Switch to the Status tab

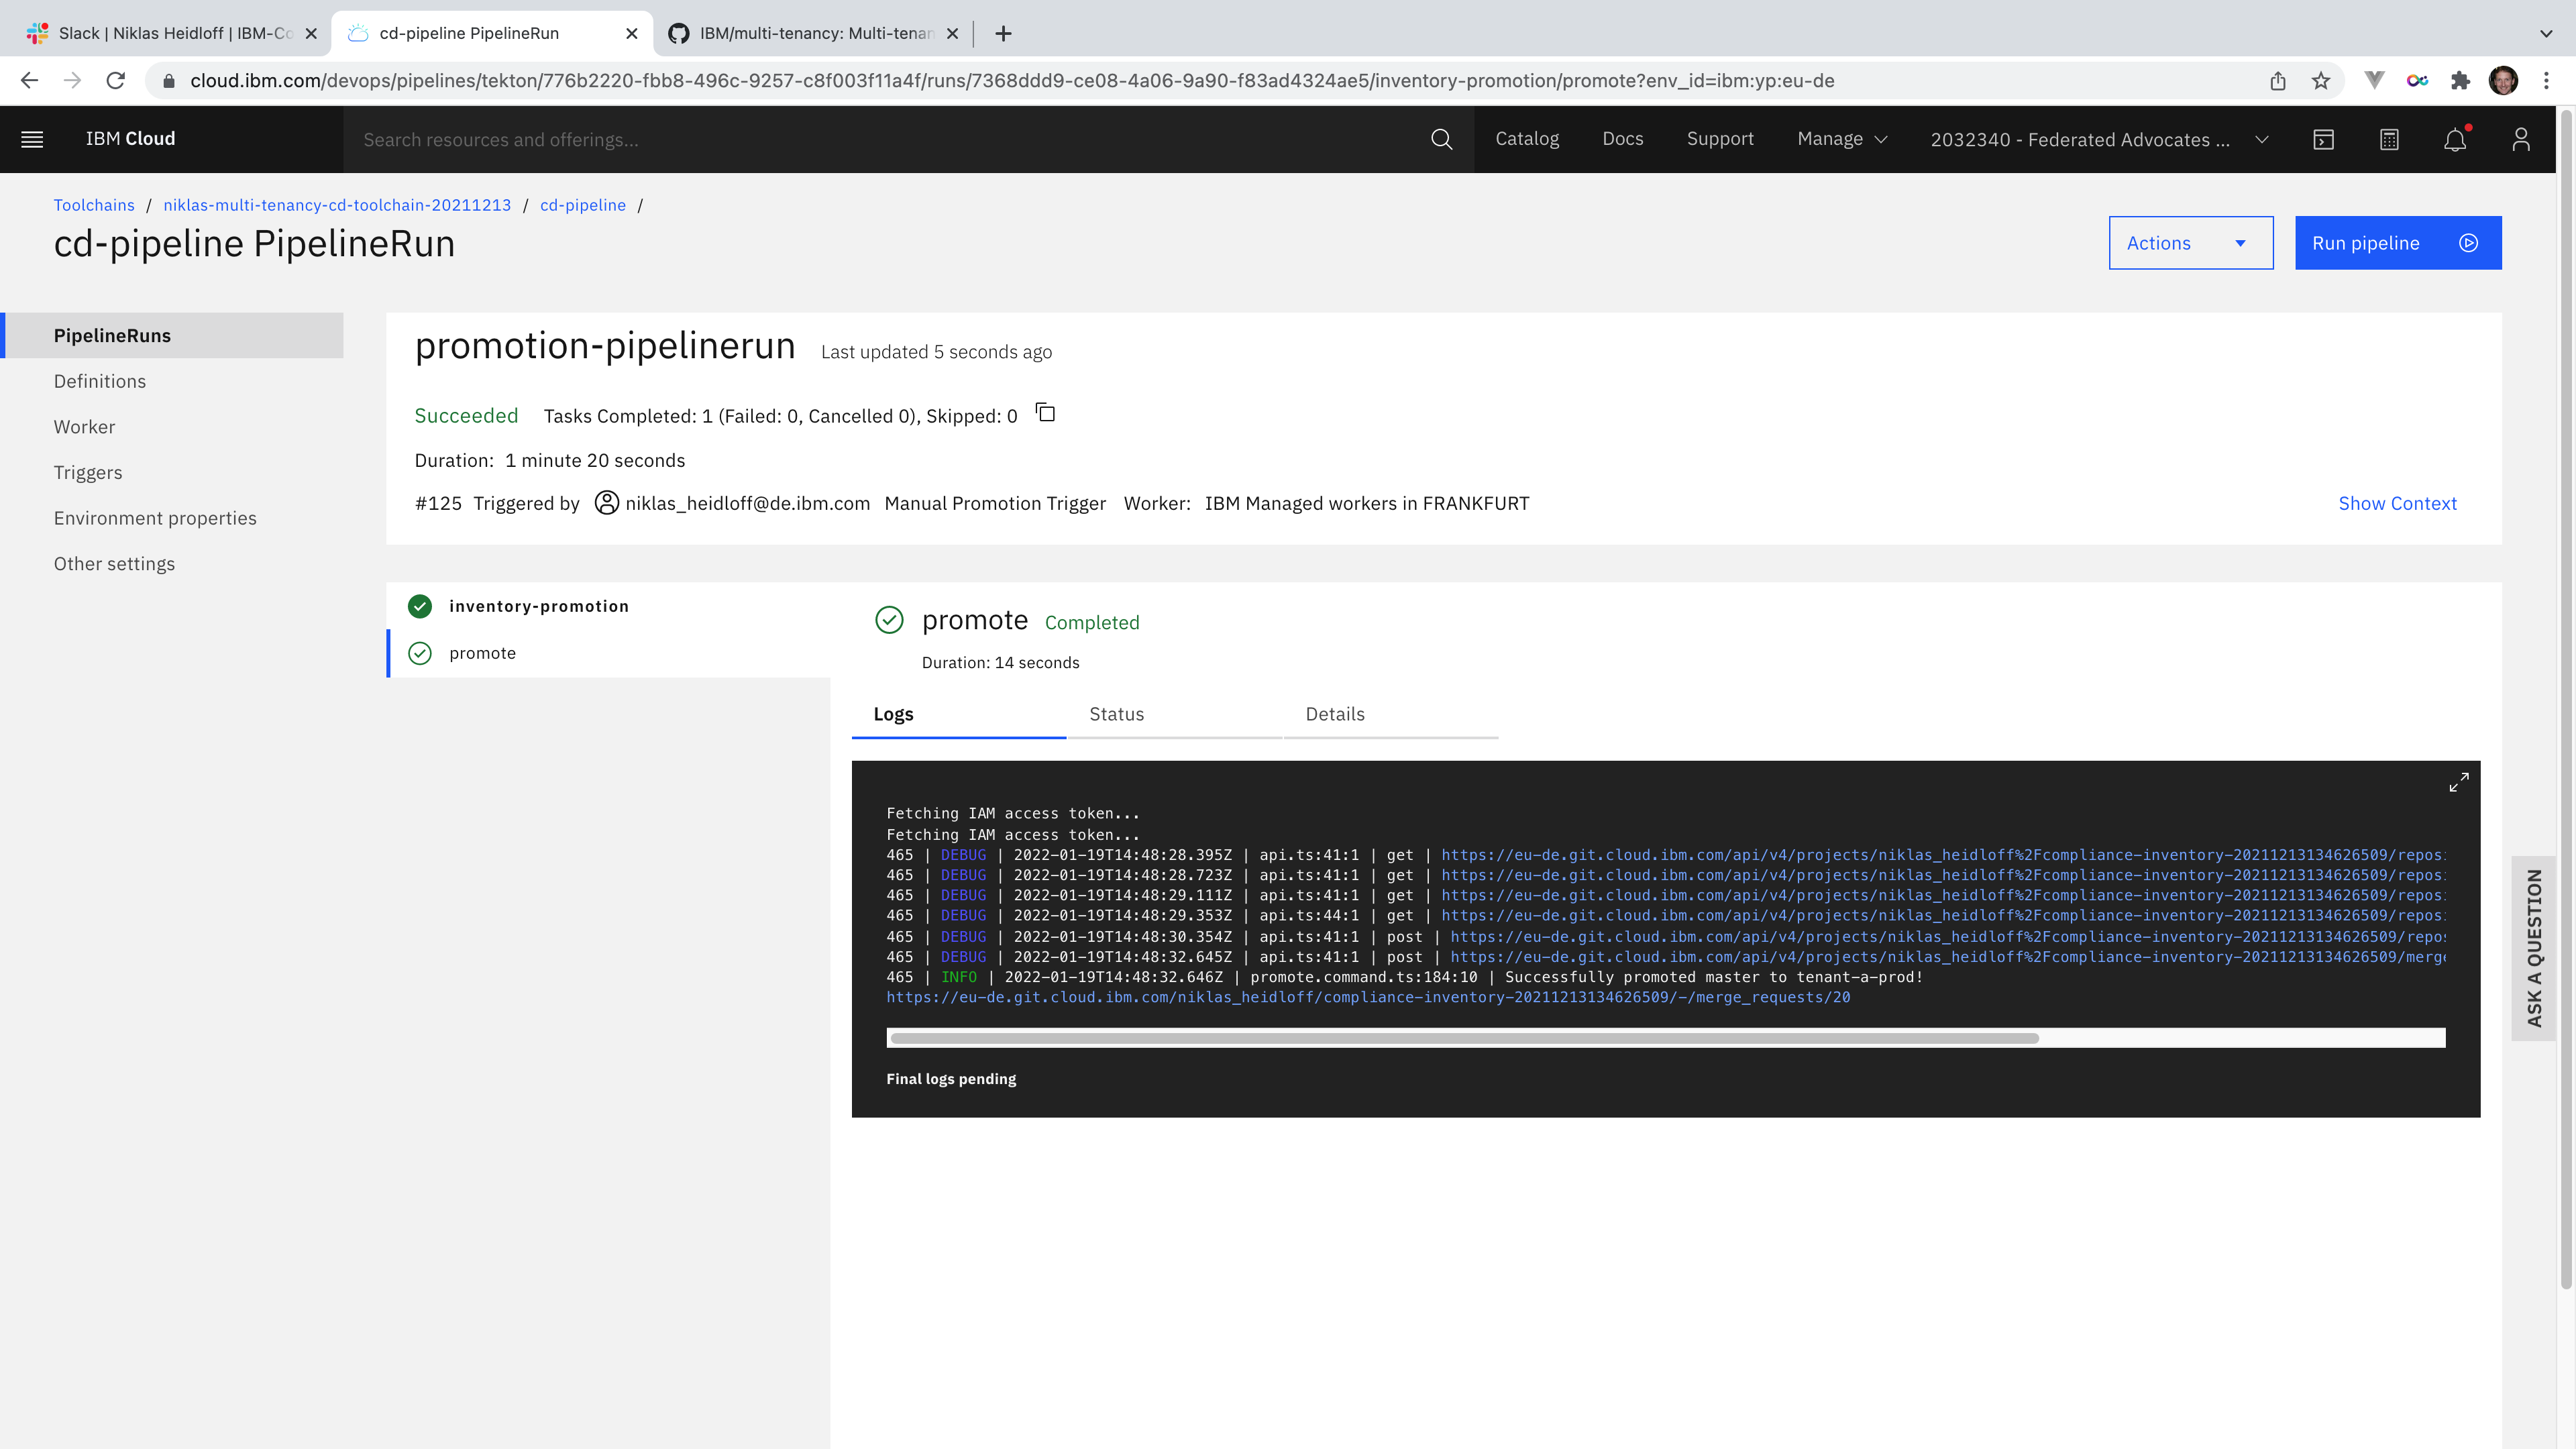pos(1116,714)
